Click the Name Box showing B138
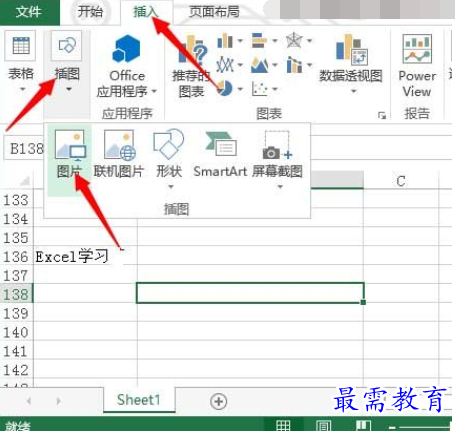455x431 pixels. [24, 149]
